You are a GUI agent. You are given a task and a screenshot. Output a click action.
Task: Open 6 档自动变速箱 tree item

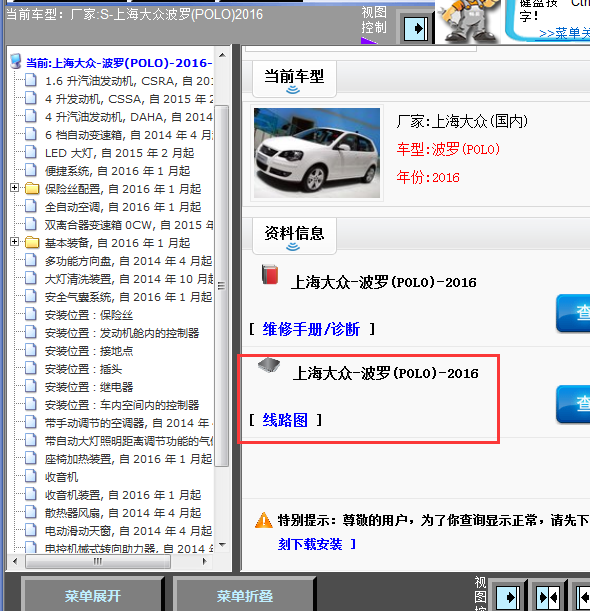[x=129, y=135]
